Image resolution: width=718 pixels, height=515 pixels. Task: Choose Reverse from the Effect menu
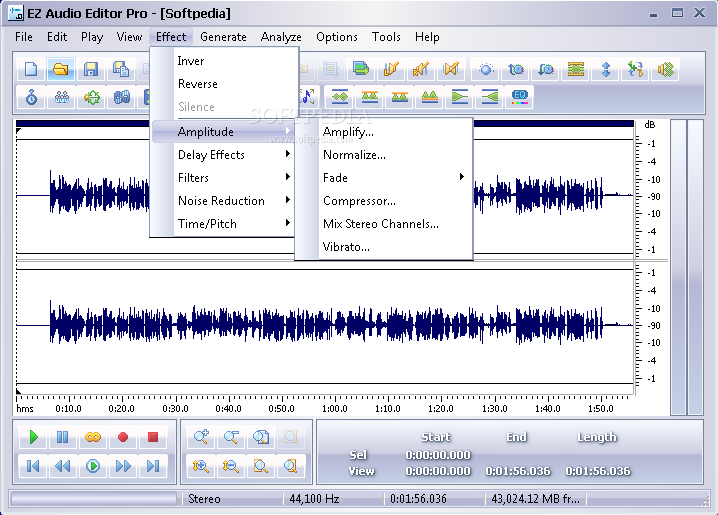(x=223, y=84)
